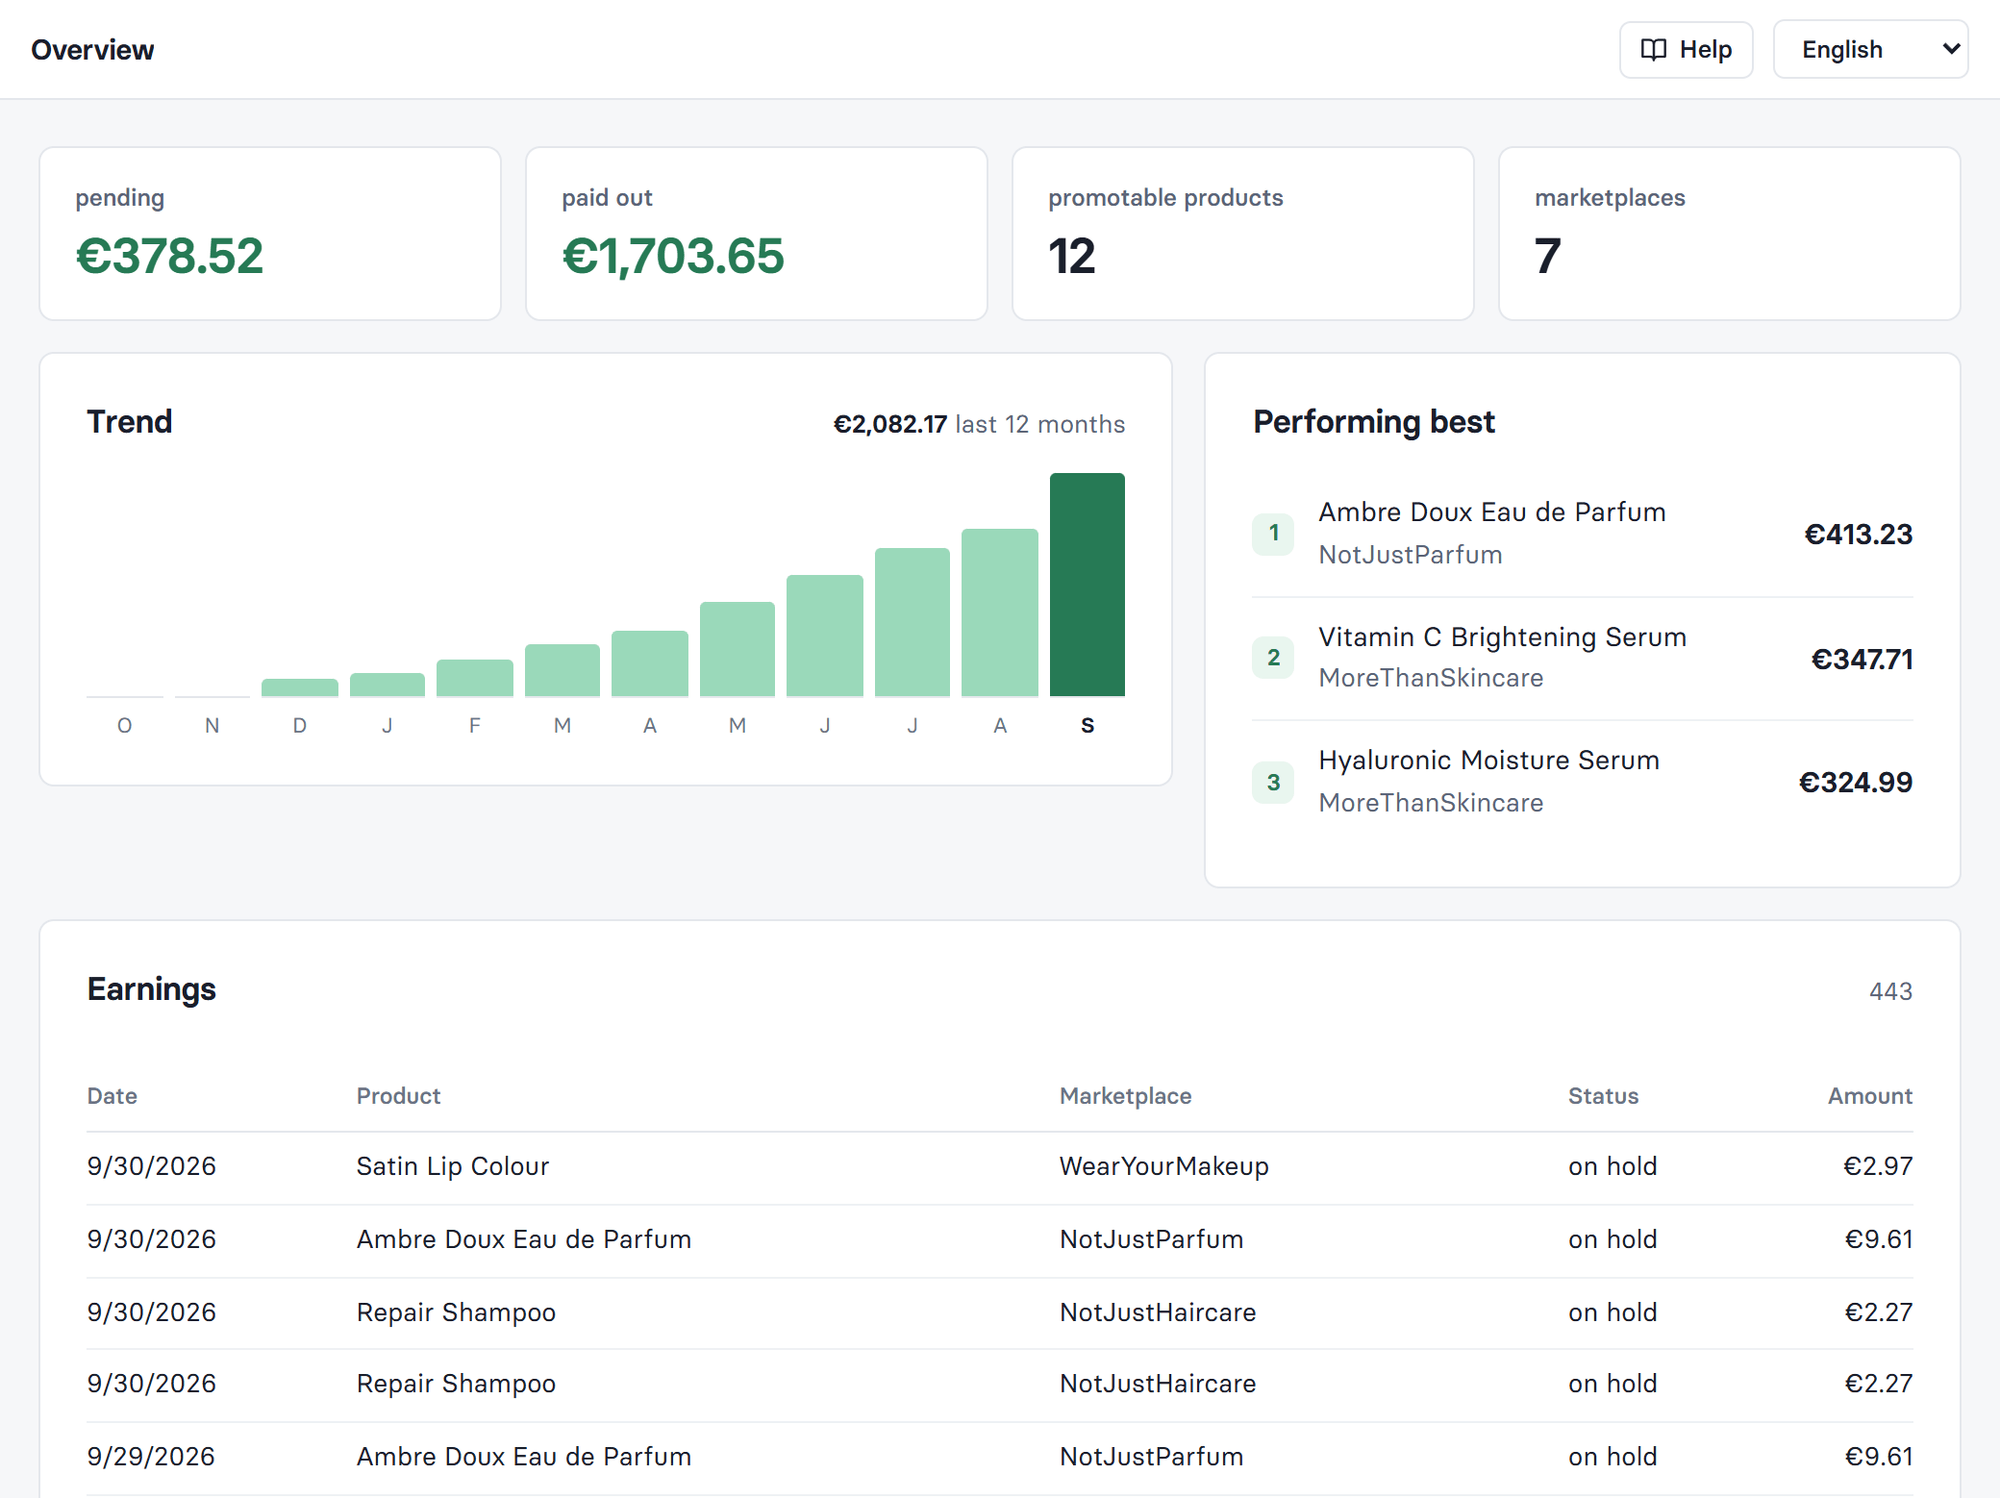Viewport: 2000px width, 1498px height.
Task: Click the pending €378.52 card
Action: (270, 234)
